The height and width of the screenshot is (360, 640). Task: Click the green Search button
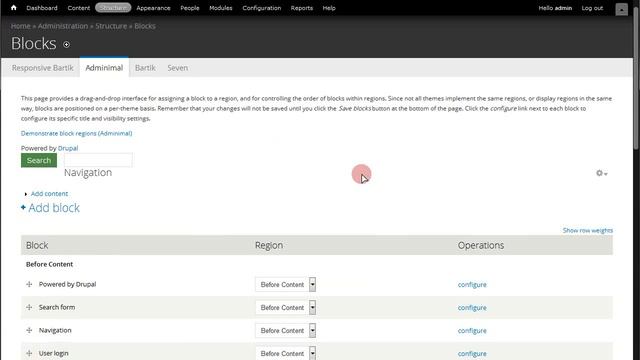tap(39, 160)
